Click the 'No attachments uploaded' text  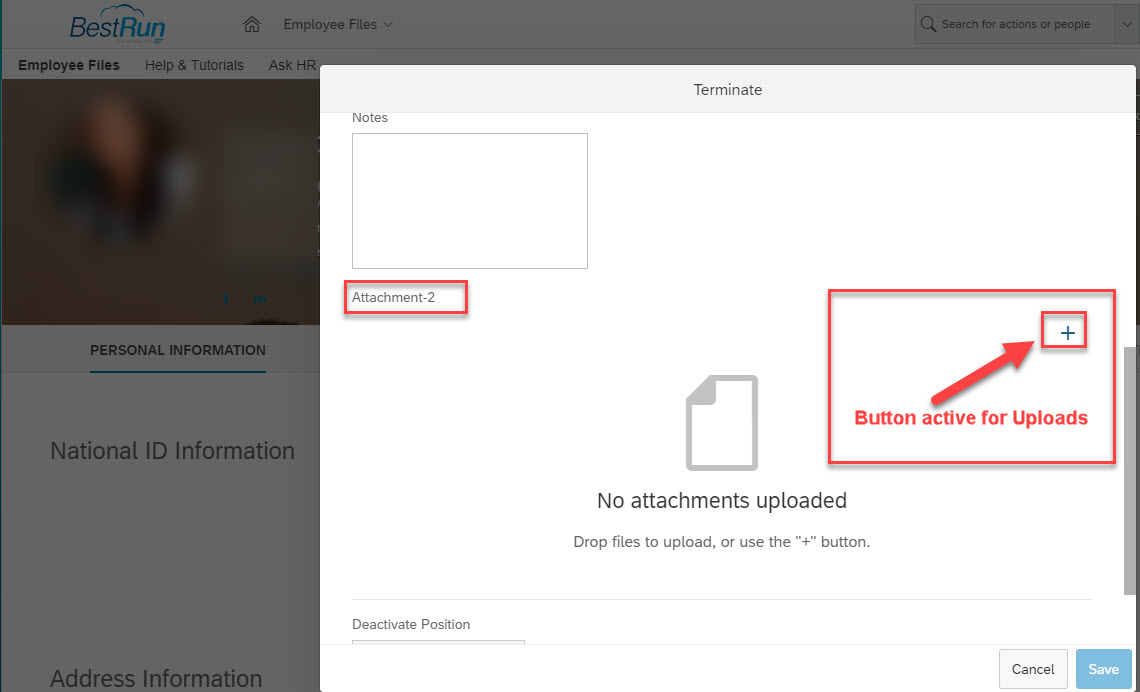[722, 500]
